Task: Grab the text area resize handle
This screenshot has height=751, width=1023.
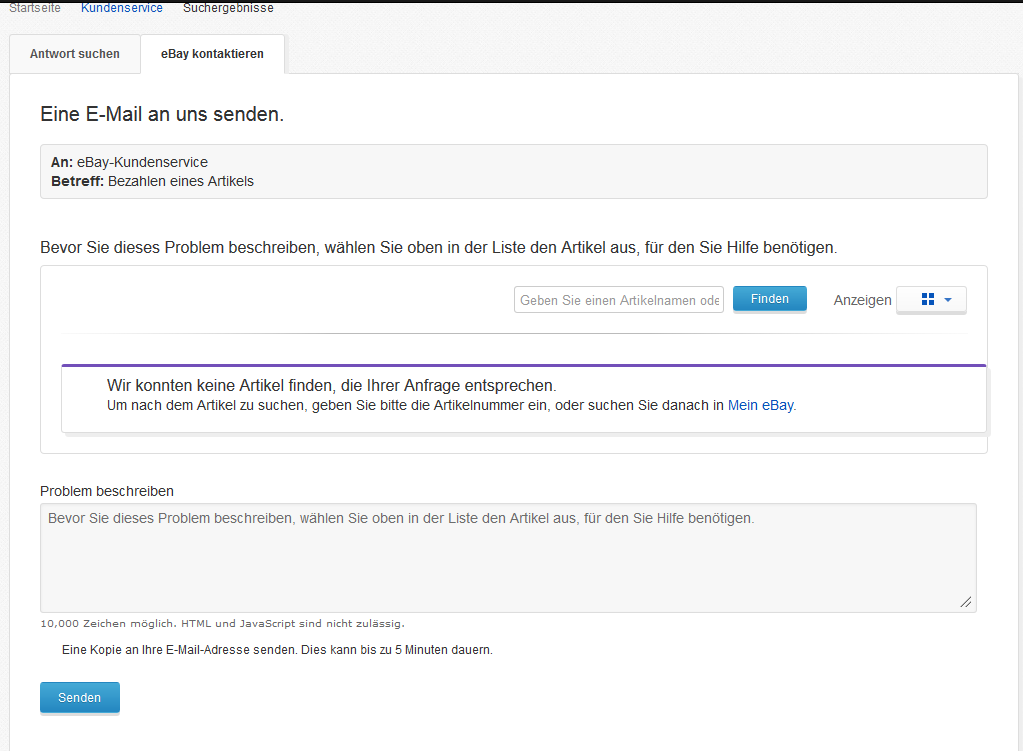Action: (966, 602)
